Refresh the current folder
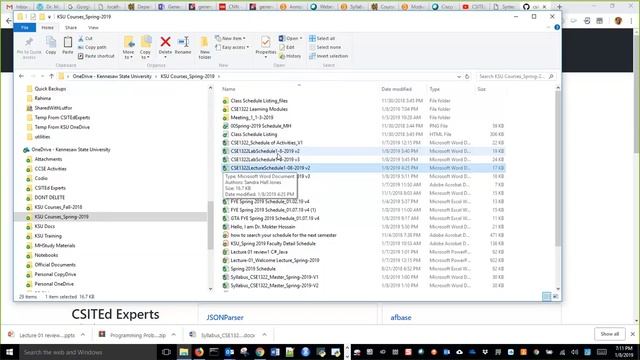640x360 pixels. pyautogui.click(x=467, y=76)
